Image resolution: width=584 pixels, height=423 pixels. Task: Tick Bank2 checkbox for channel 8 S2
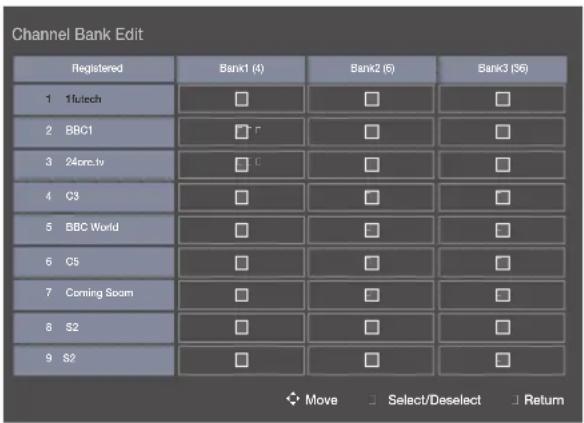372,328
